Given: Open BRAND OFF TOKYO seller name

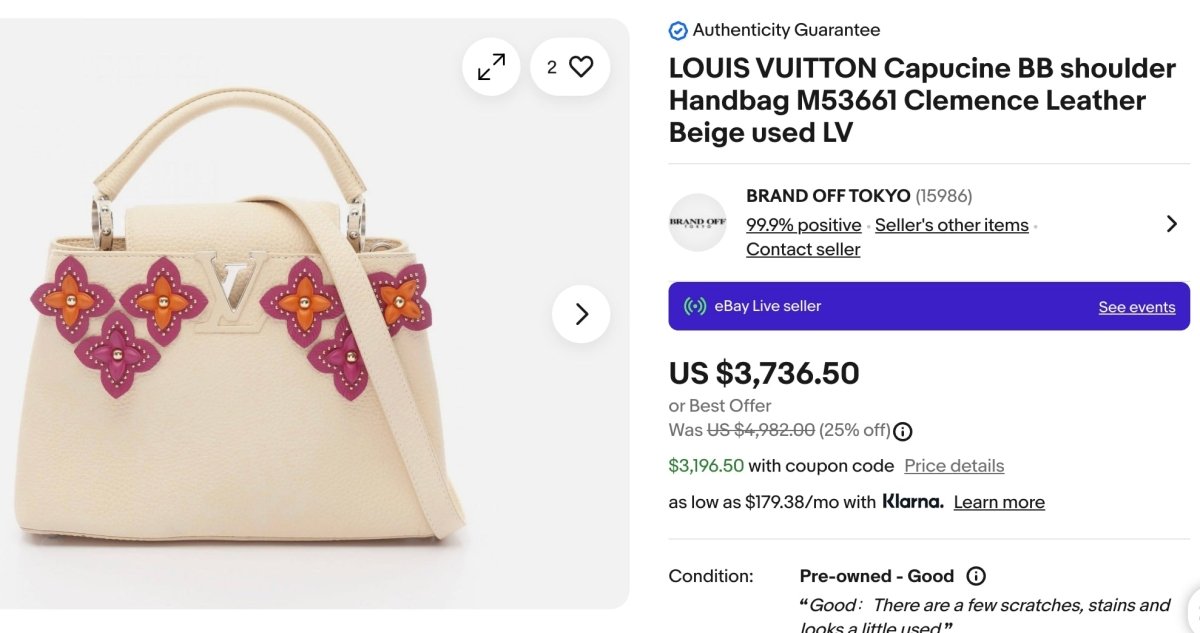Looking at the screenshot, I should coord(828,196).
